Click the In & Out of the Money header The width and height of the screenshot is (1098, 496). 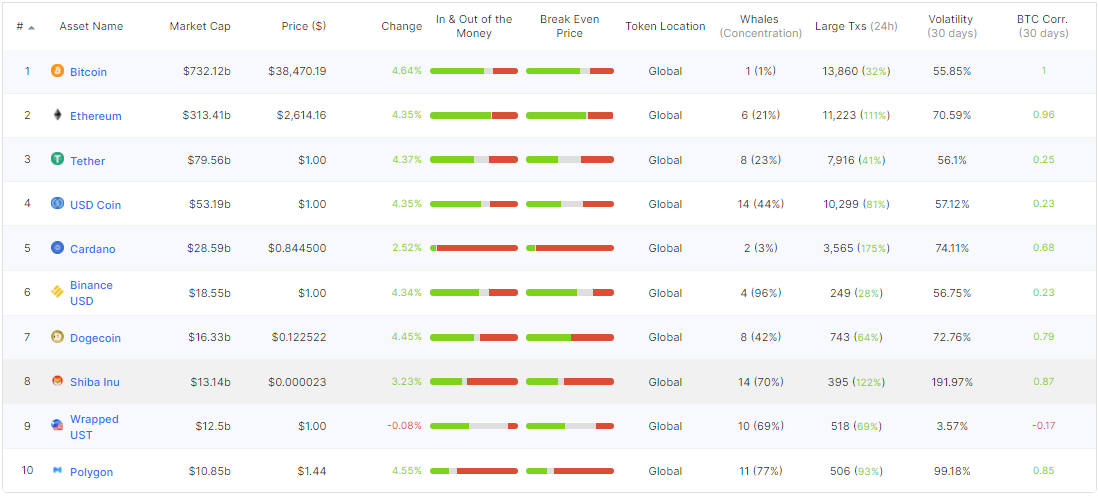click(x=474, y=26)
